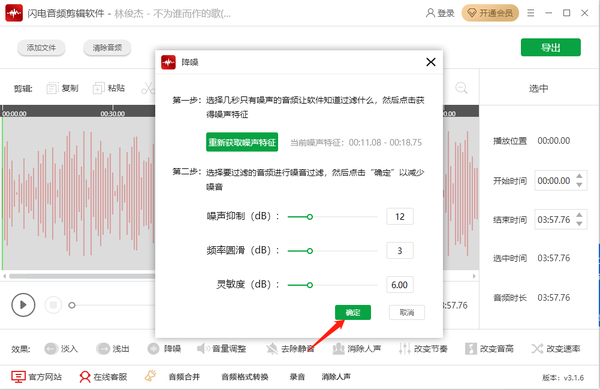Click the 添加文件 button

41,48
